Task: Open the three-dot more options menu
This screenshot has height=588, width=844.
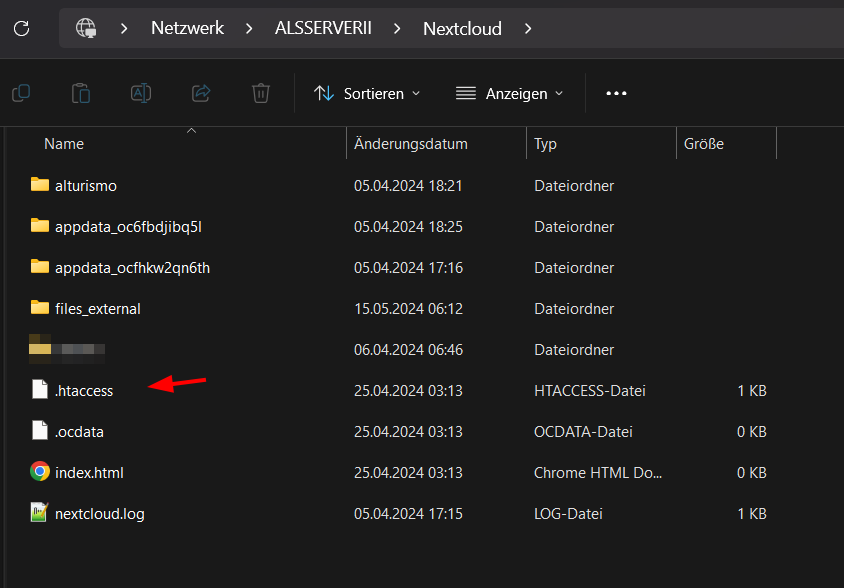Action: [616, 93]
